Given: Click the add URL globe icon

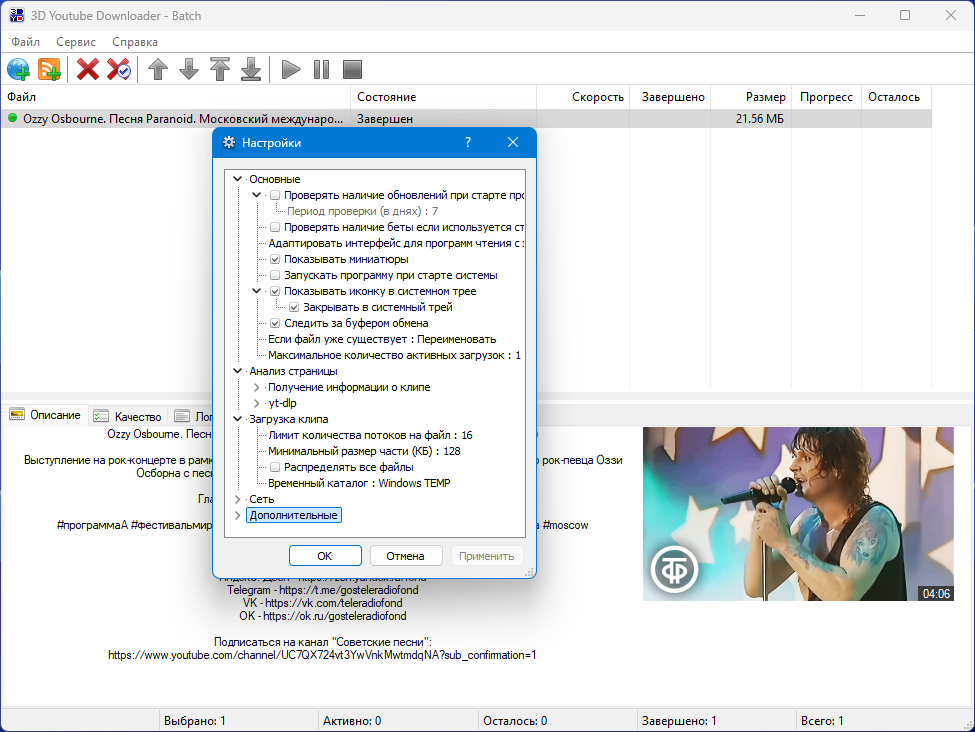Looking at the screenshot, I should tap(19, 69).
